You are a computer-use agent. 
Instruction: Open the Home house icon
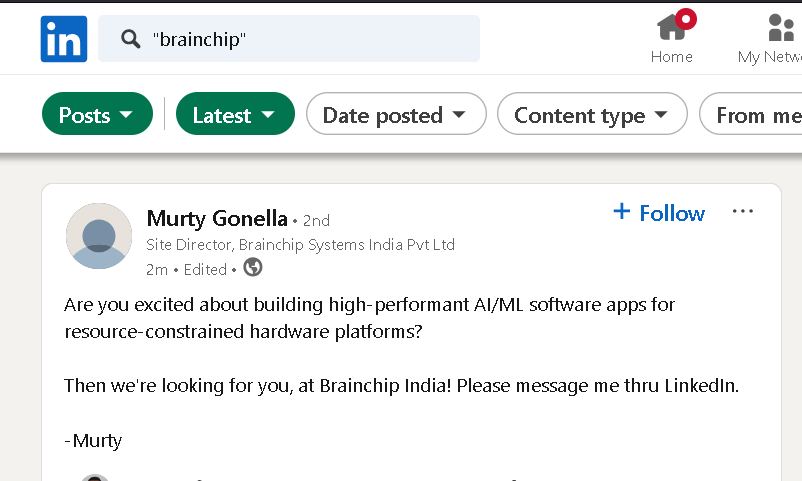(671, 27)
